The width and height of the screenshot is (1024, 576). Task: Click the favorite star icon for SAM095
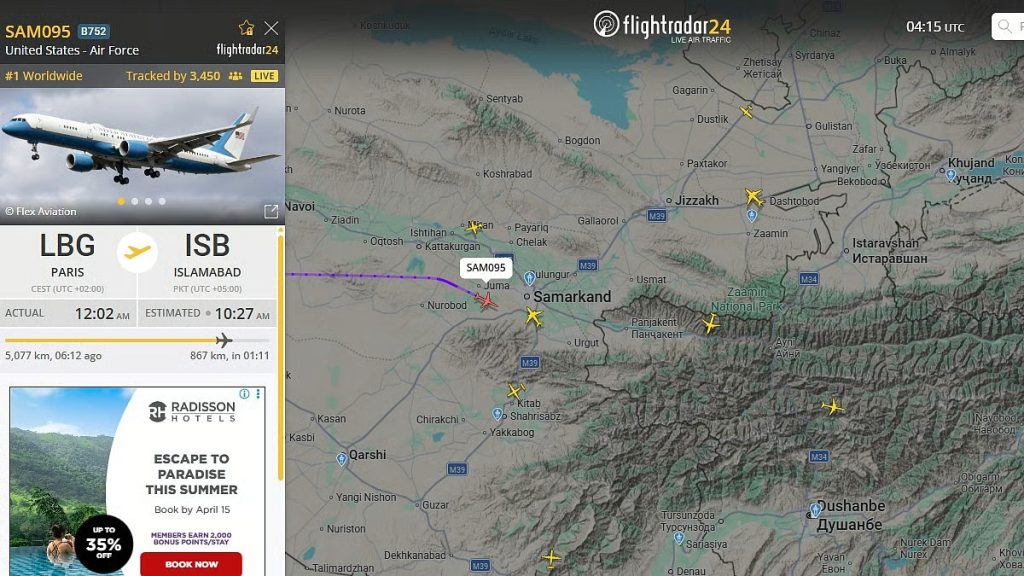point(246,28)
